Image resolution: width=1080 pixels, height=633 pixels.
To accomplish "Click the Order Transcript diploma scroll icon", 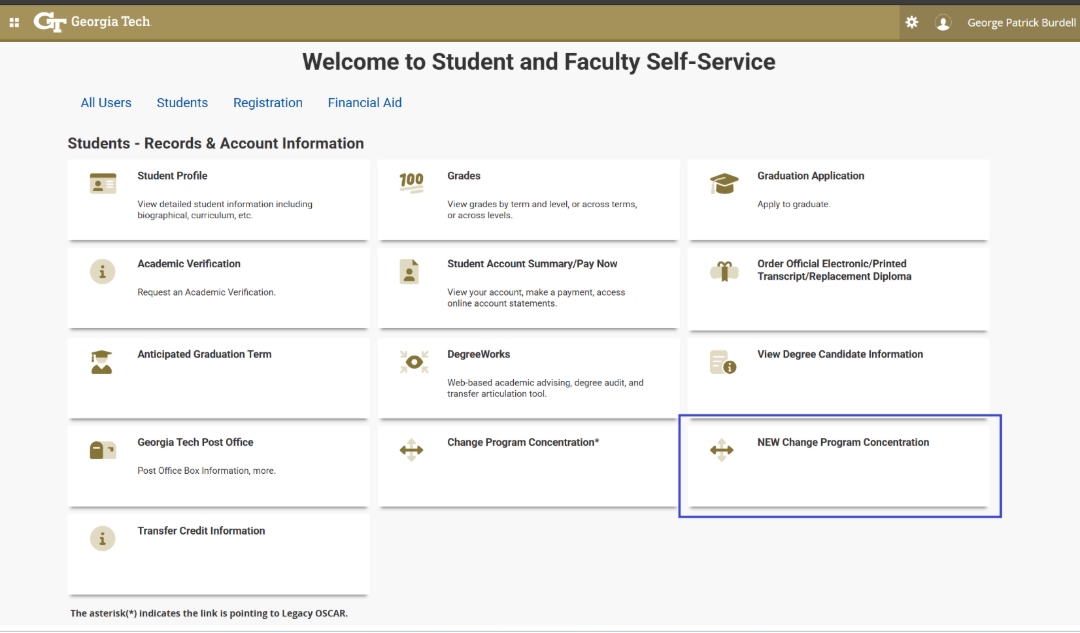I will pos(724,271).
